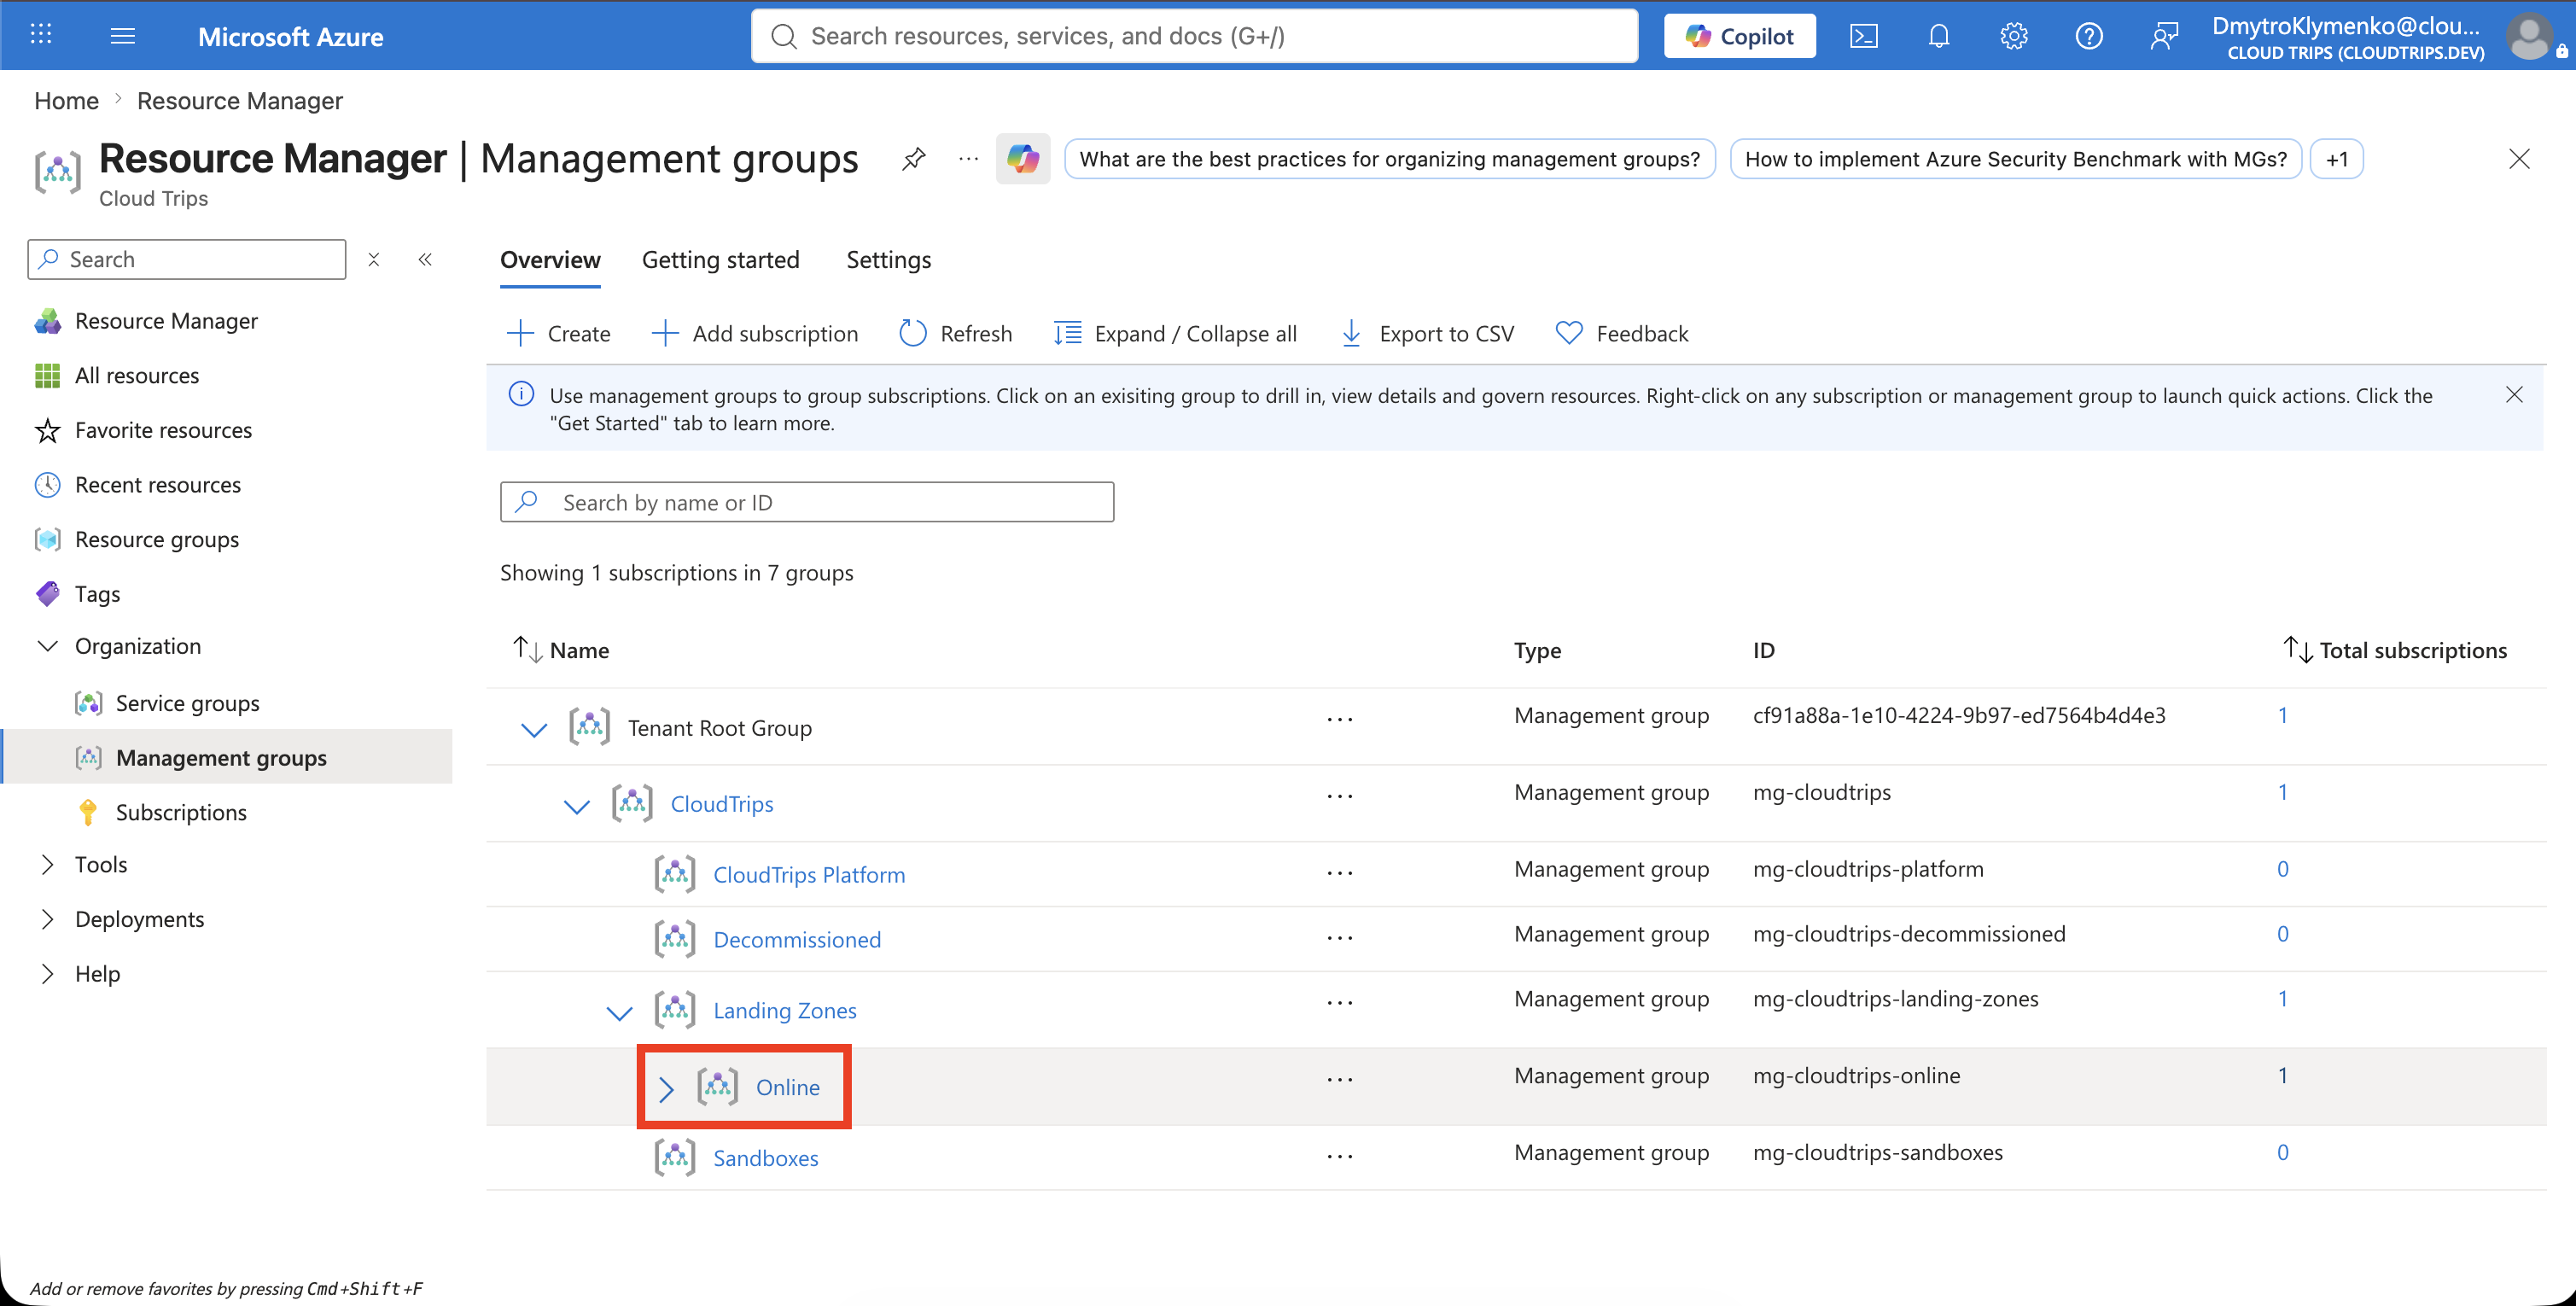Open the feedback person icon in header
Viewport: 2576px width, 1306px height.
click(2163, 36)
